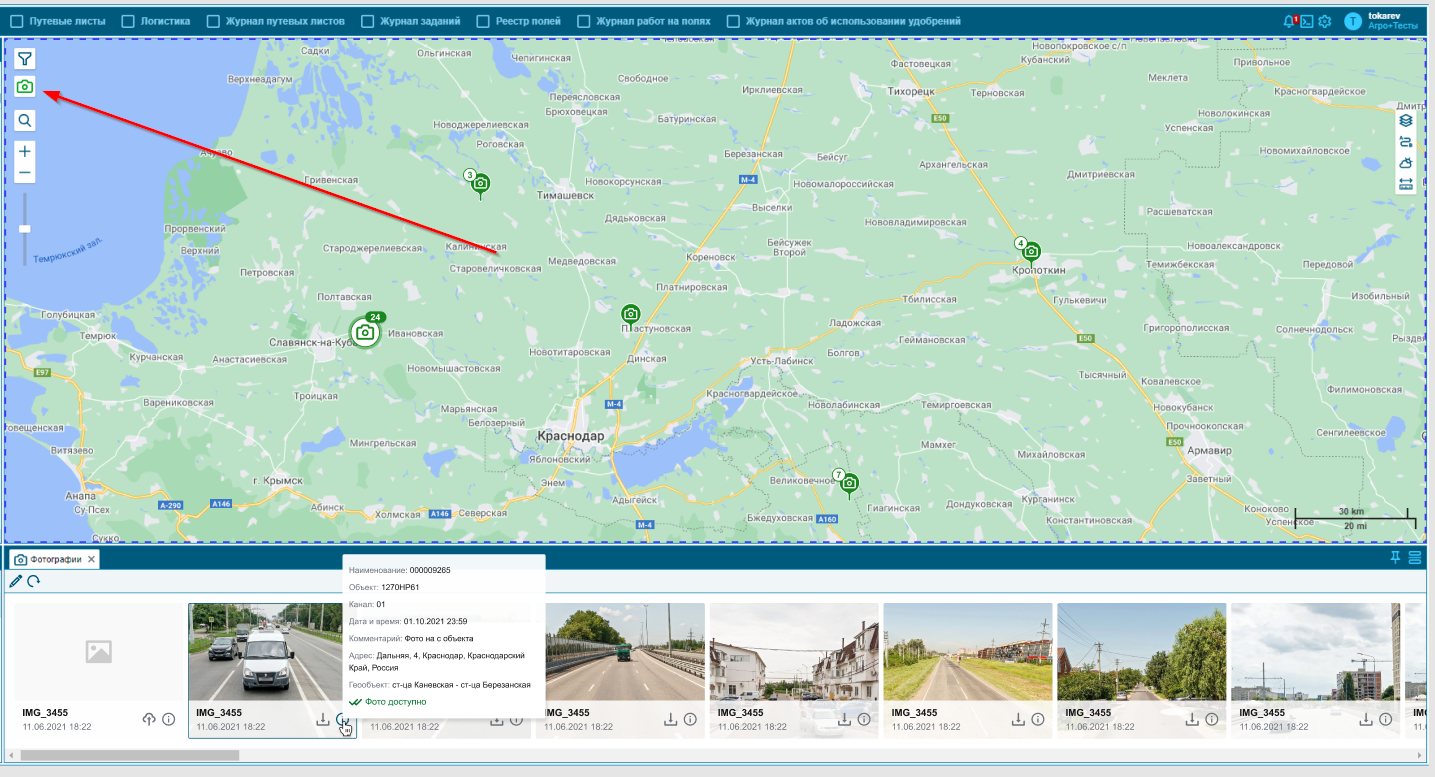The height and width of the screenshot is (777, 1435).
Task: Click 'Фото доступно' status in tooltip
Action: pyautogui.click(x=396, y=702)
